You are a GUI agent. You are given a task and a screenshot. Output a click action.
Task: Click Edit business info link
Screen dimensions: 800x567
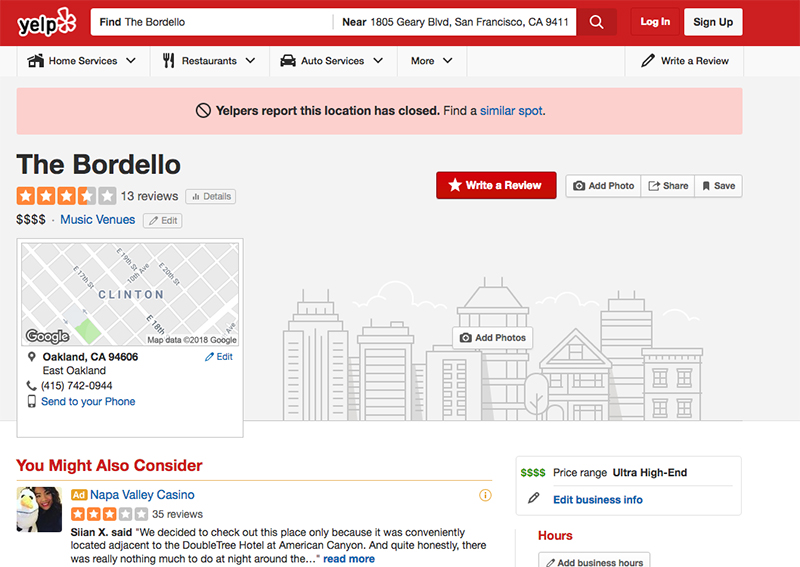[598, 500]
